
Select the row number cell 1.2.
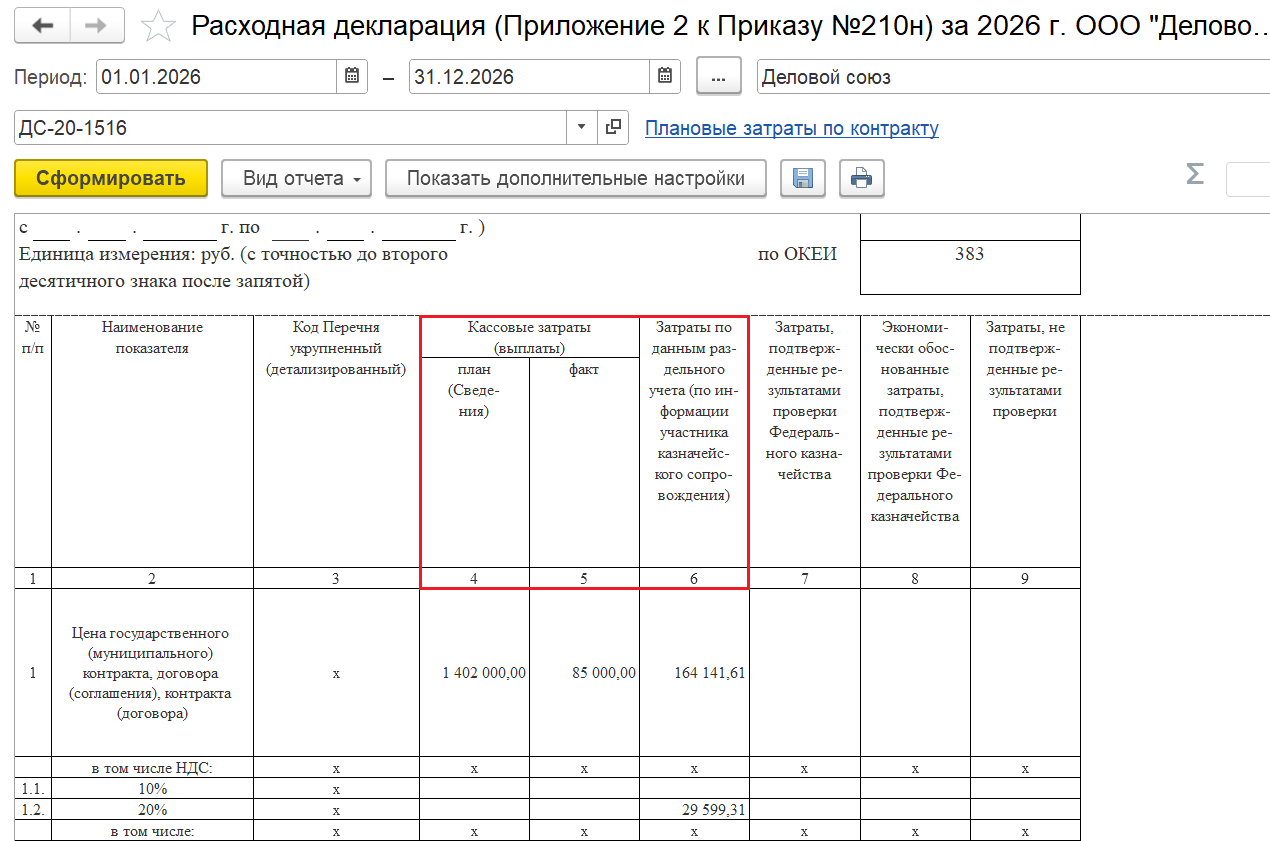[x=33, y=810]
